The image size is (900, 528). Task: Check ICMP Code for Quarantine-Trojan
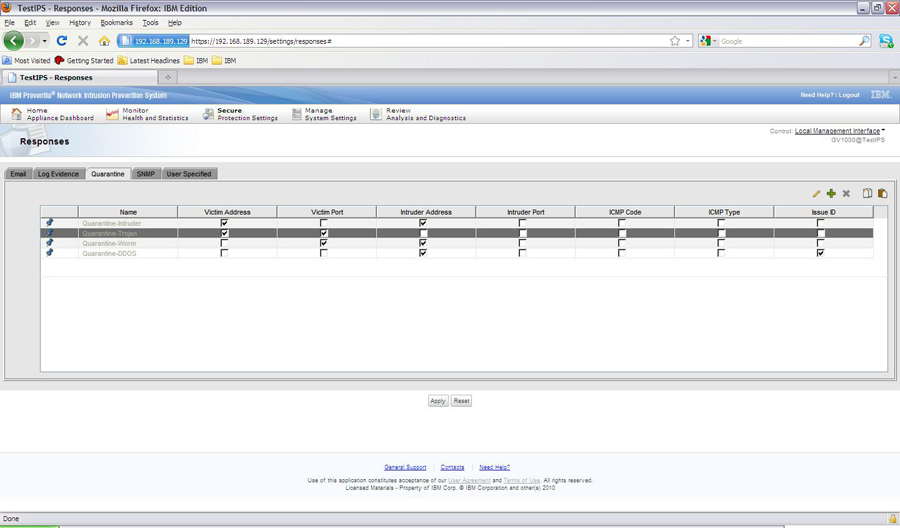pos(622,233)
